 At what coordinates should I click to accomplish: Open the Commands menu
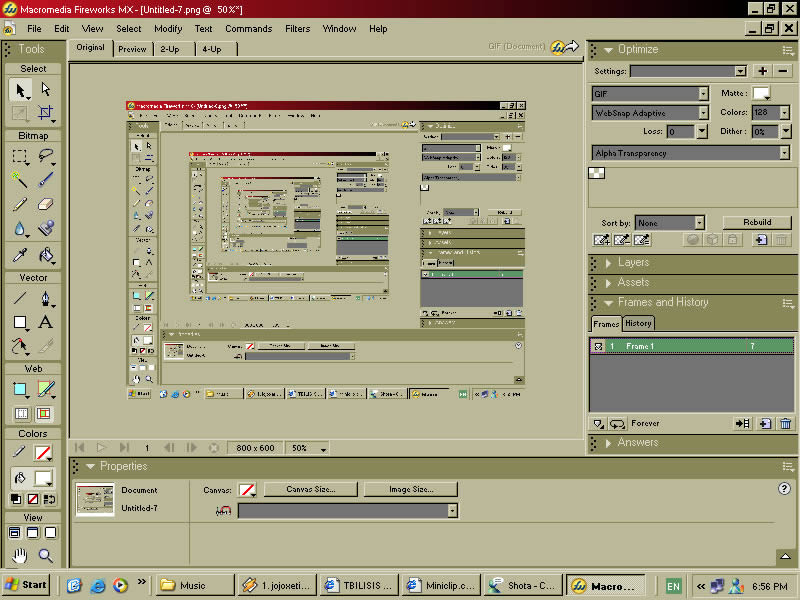pyautogui.click(x=248, y=28)
